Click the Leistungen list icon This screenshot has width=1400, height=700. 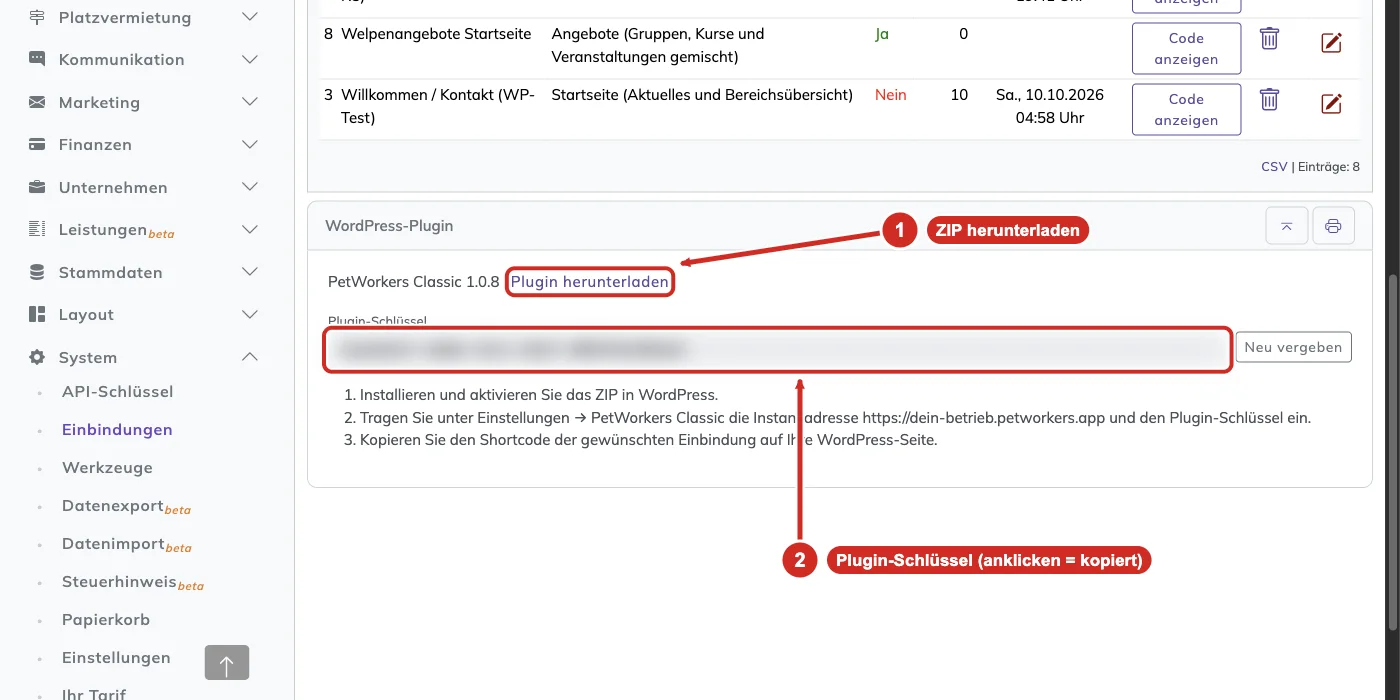[x=37, y=229]
